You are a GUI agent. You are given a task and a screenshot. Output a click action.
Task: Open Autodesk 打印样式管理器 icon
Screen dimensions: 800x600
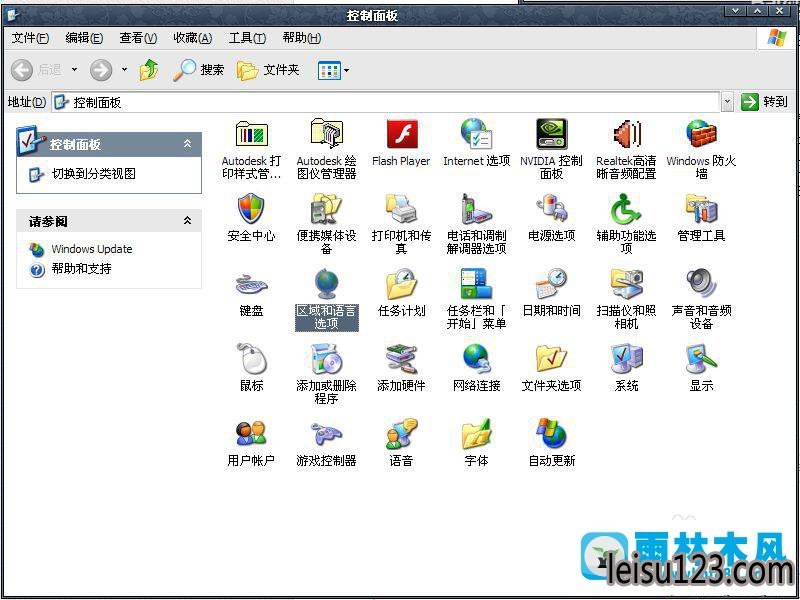click(x=252, y=135)
